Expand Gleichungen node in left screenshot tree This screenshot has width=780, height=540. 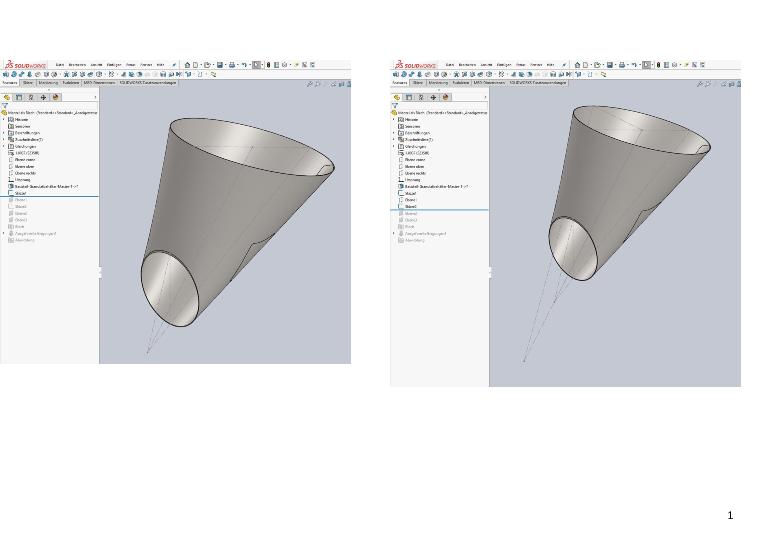[4, 146]
